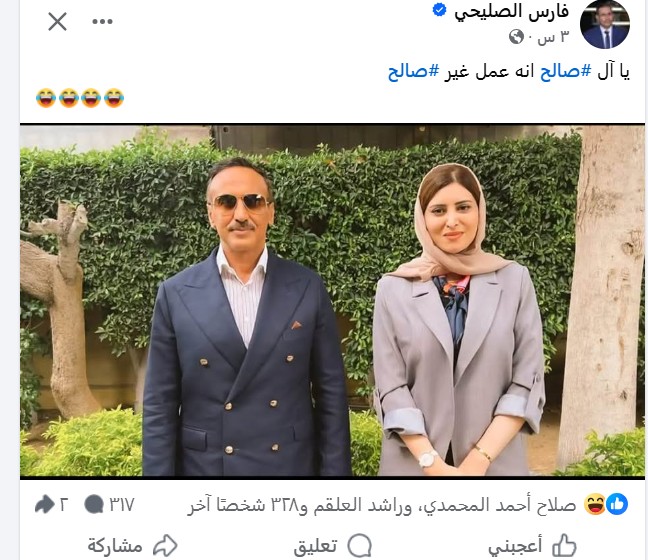
Task: Click the thumbs-up icon beside أعجبني
Action: click(565, 546)
